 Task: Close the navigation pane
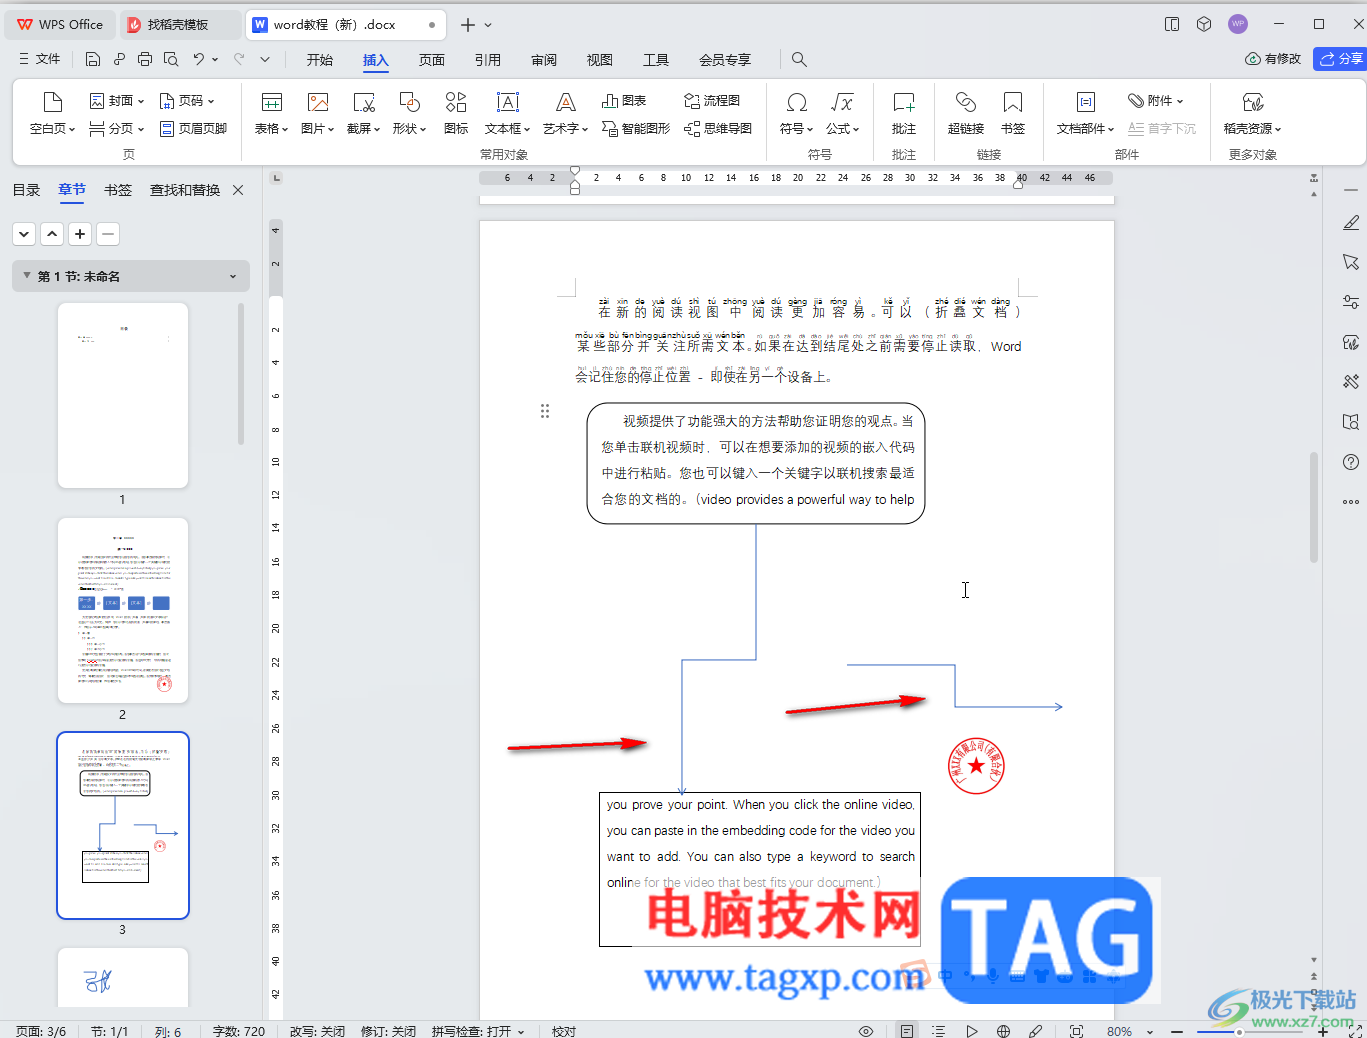[x=238, y=190]
